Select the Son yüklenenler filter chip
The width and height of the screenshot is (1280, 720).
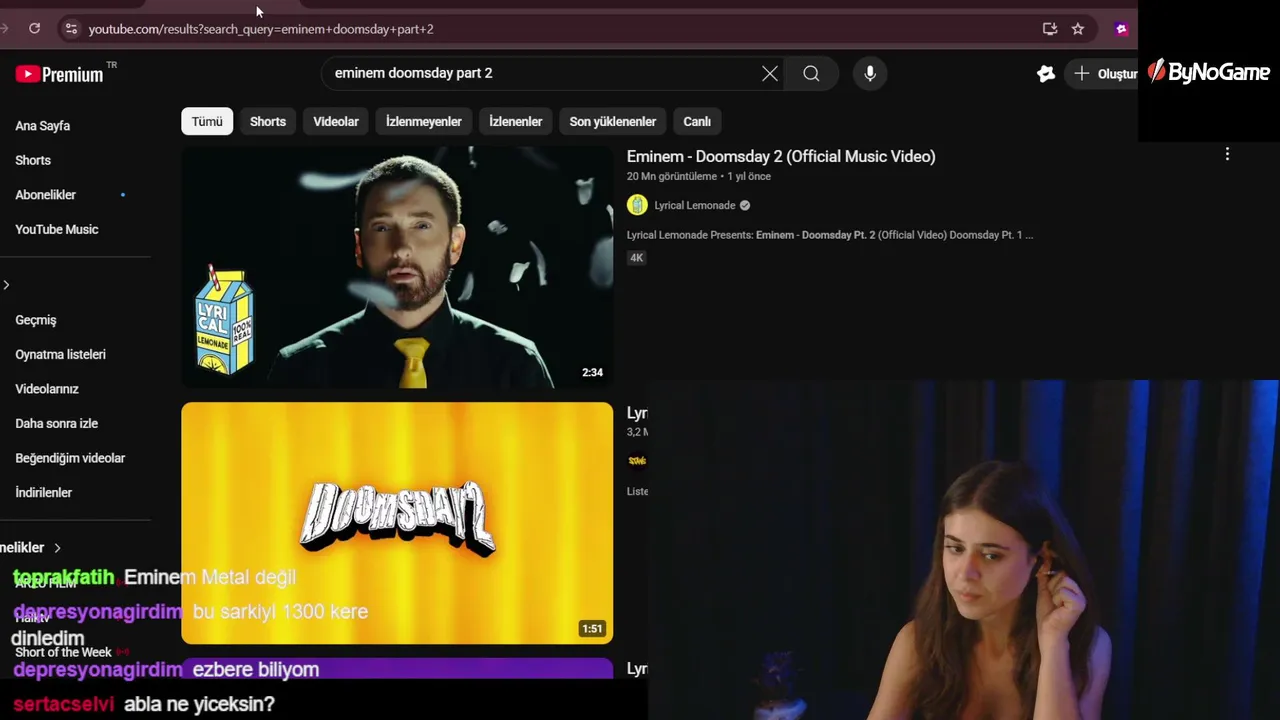click(613, 121)
